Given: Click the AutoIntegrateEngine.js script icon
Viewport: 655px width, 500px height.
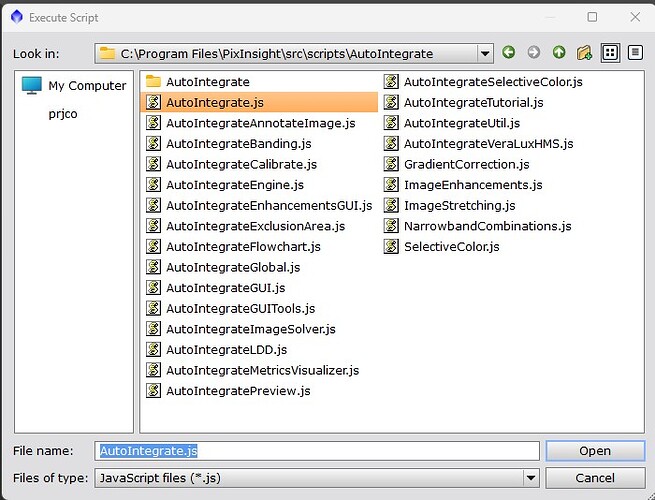Looking at the screenshot, I should [153, 185].
